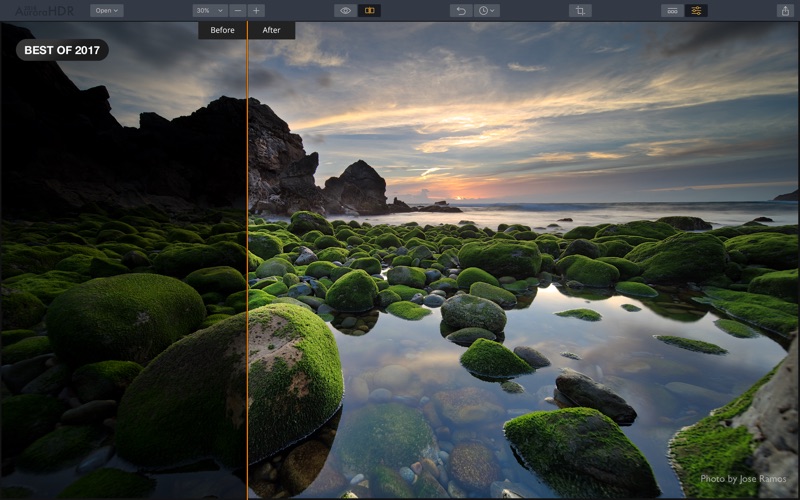
Task: Toggle the presets filmstrip panel
Action: (672, 11)
